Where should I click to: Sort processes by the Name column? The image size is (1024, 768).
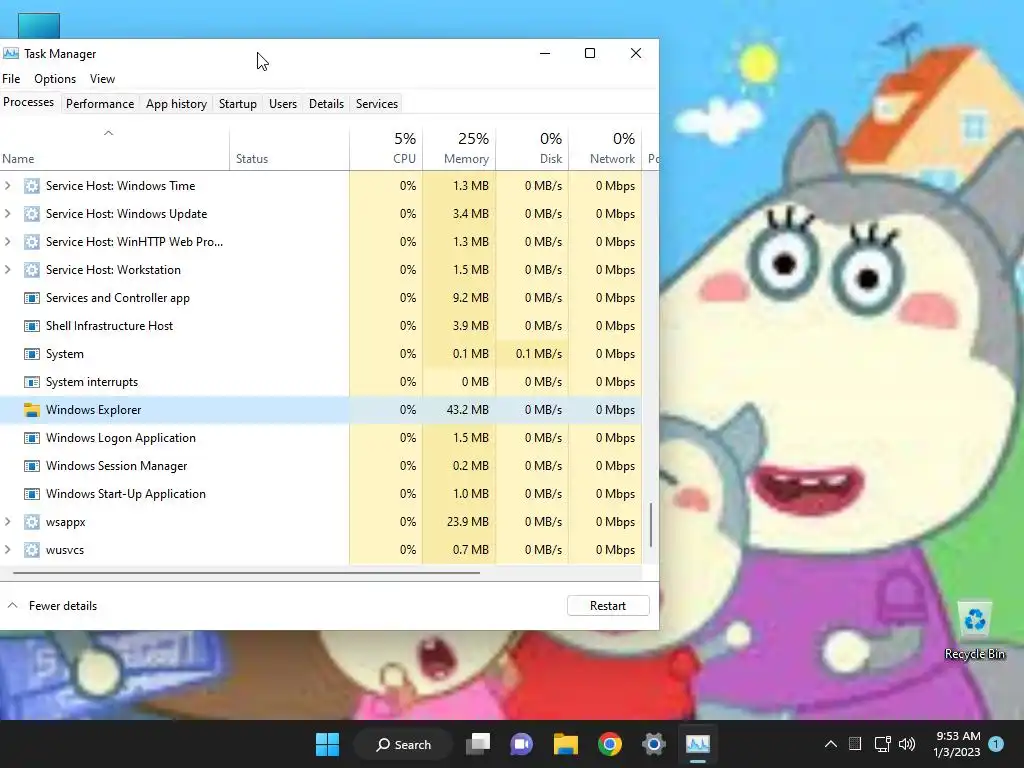114,149
